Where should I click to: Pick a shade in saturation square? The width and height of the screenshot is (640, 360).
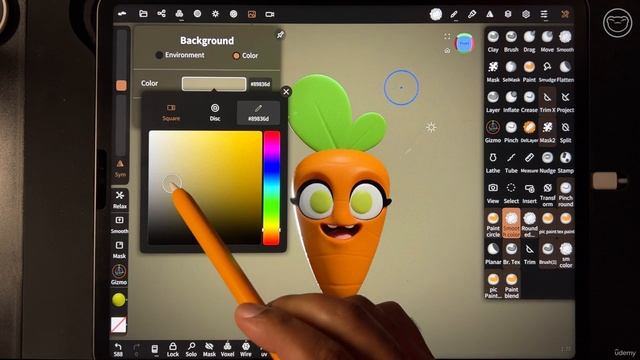[205, 187]
